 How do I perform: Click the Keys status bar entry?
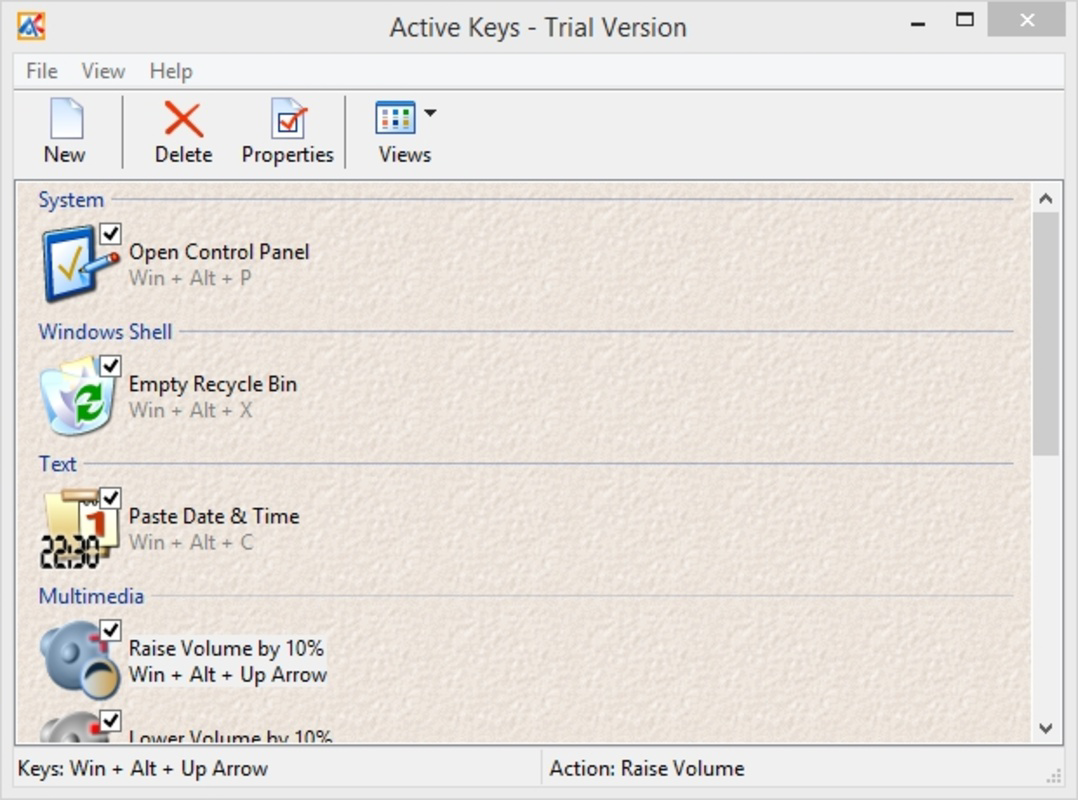[143, 768]
